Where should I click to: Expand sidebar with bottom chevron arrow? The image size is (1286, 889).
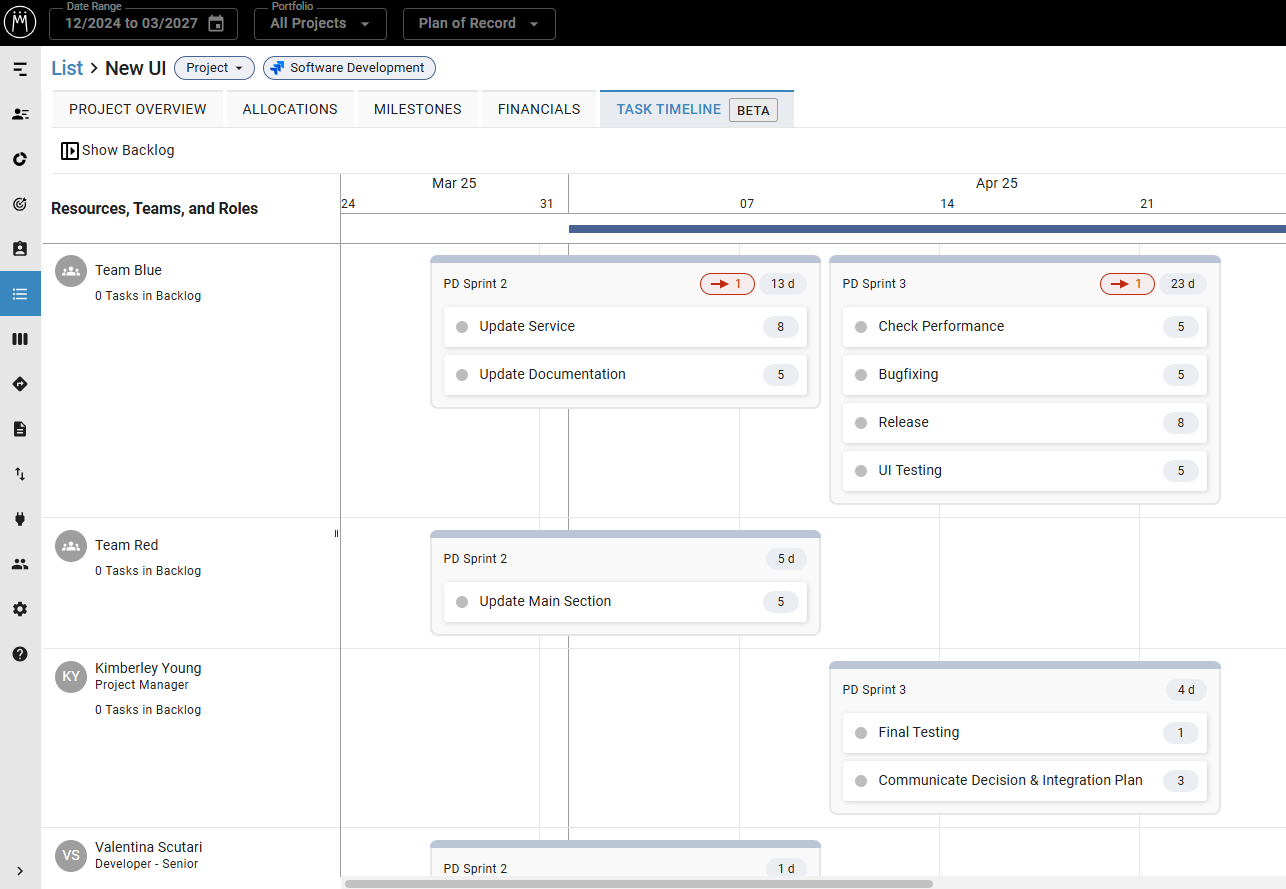20,871
